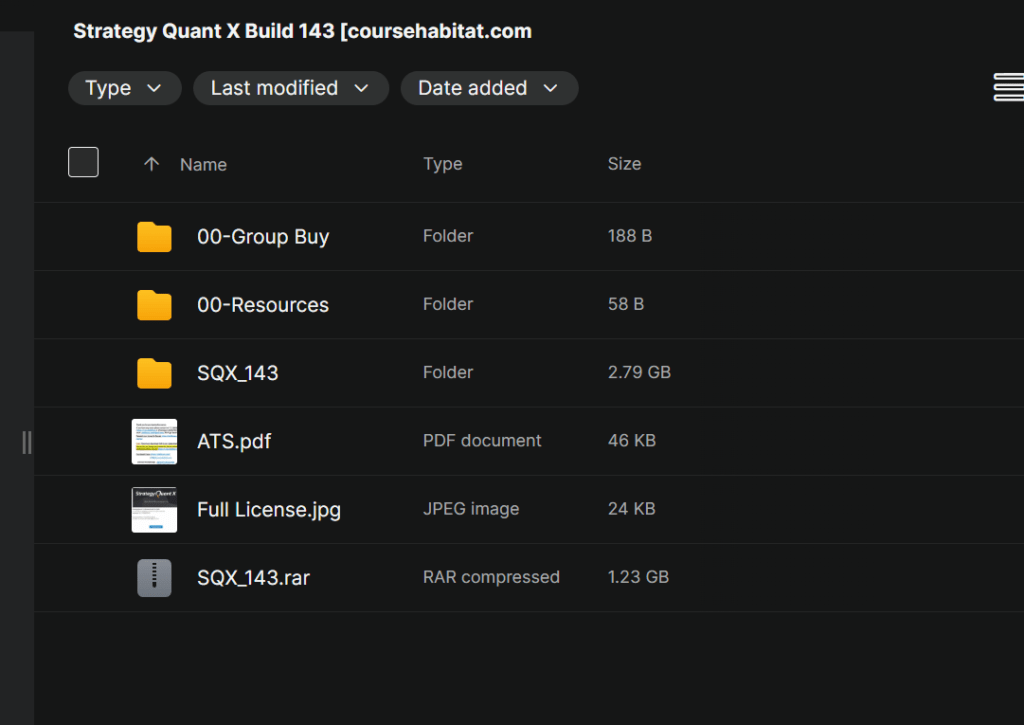Click the SQX_143.rar archive icon
This screenshot has width=1024, height=725.
(x=154, y=577)
